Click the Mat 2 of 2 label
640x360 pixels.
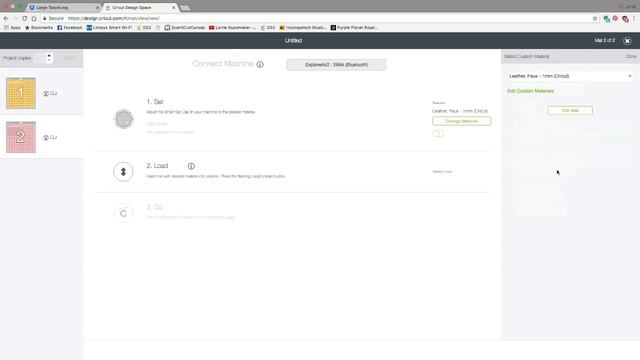[604, 40]
